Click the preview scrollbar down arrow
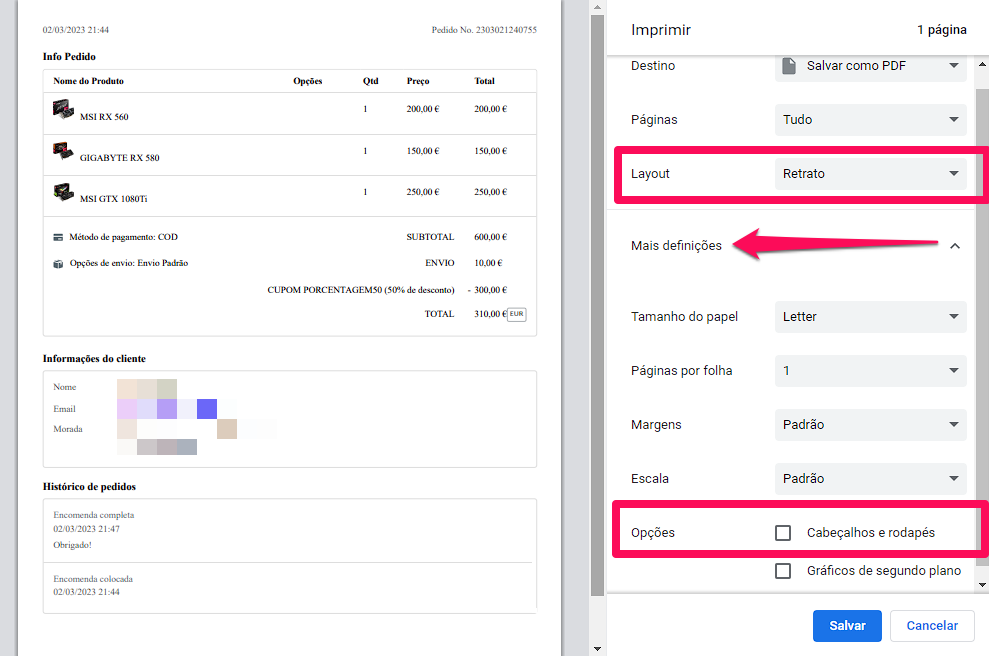The height and width of the screenshot is (656, 989). [x=597, y=648]
